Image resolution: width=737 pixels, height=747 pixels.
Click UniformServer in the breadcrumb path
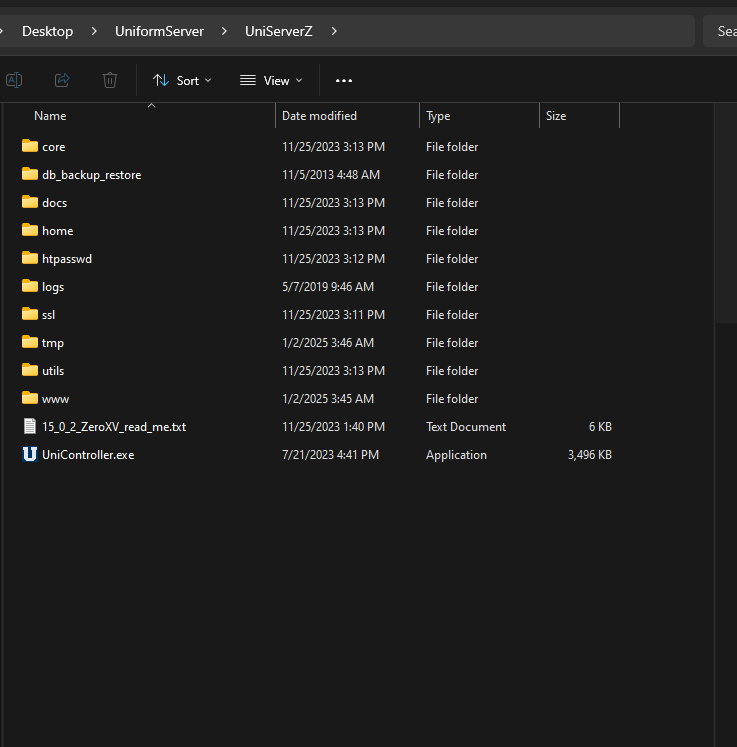tap(159, 31)
